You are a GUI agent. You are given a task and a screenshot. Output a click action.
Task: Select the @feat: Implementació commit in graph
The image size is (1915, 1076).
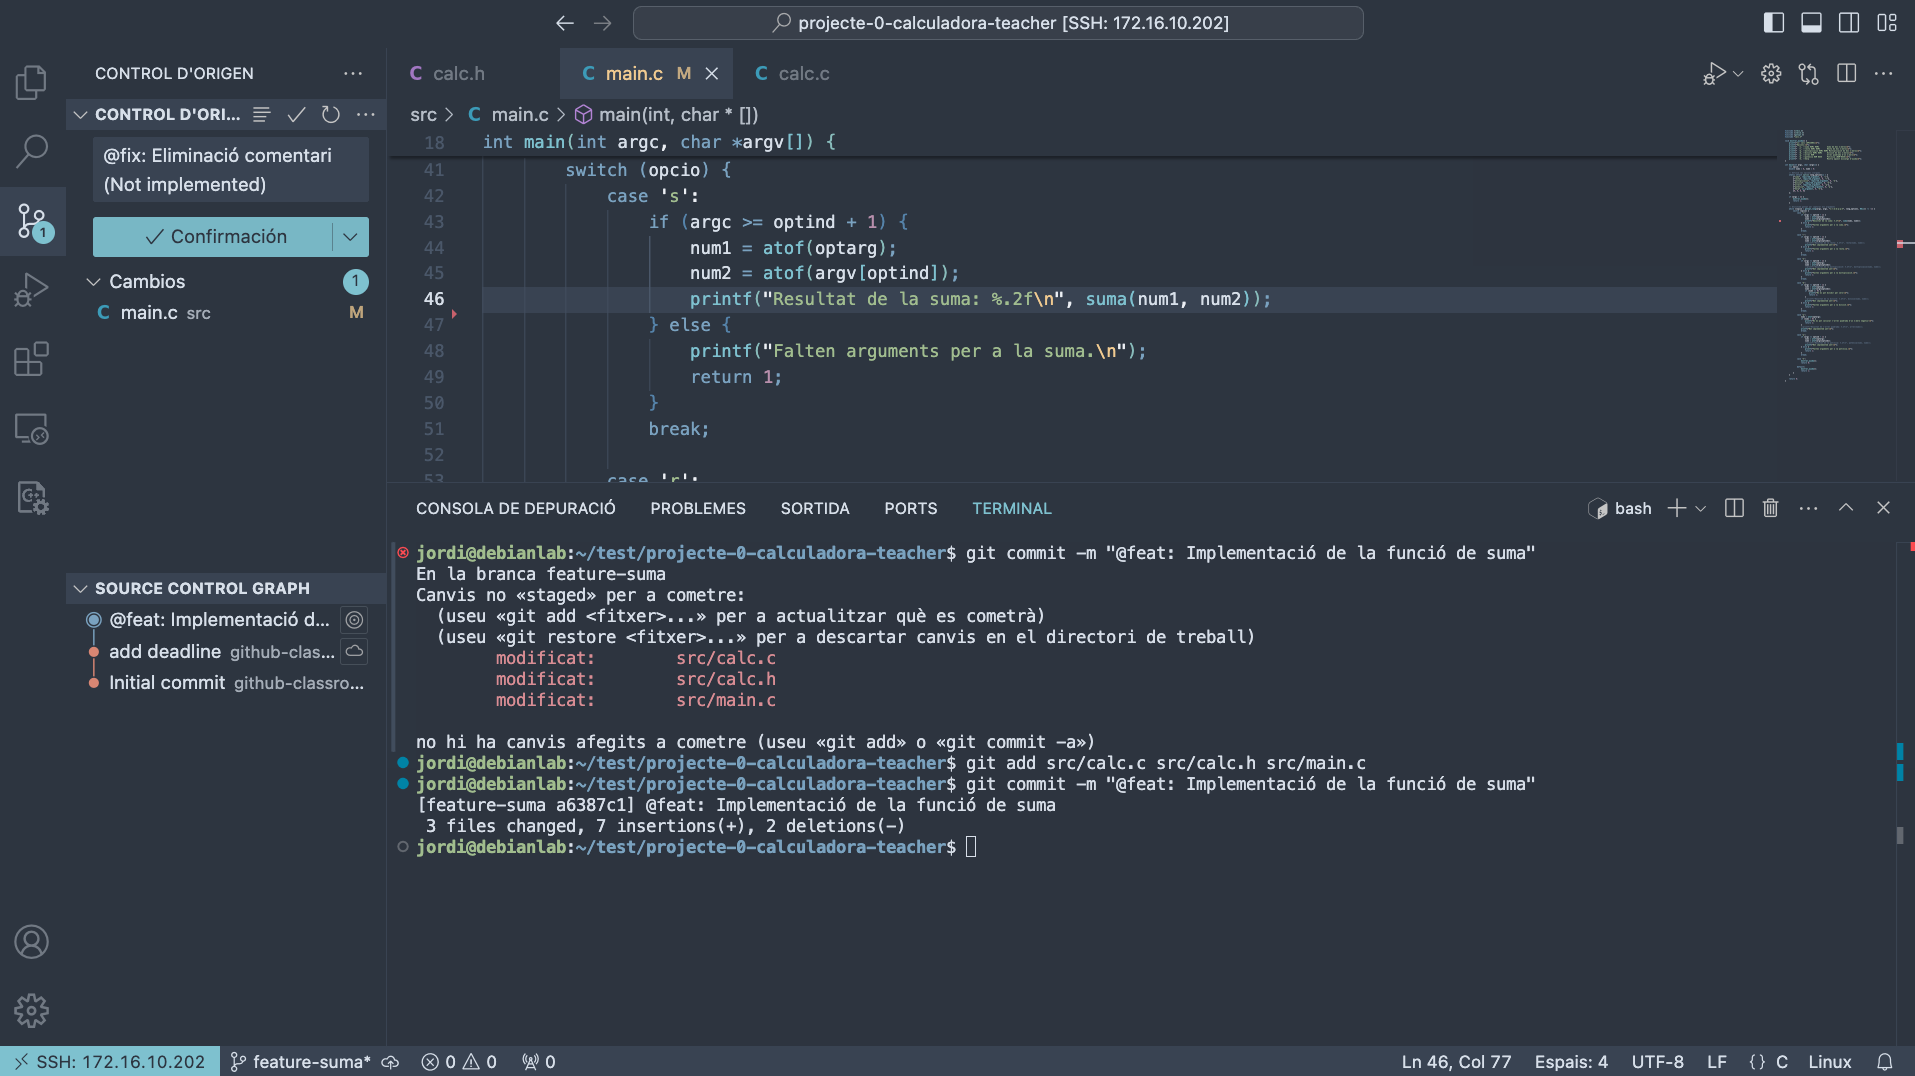[219, 619]
